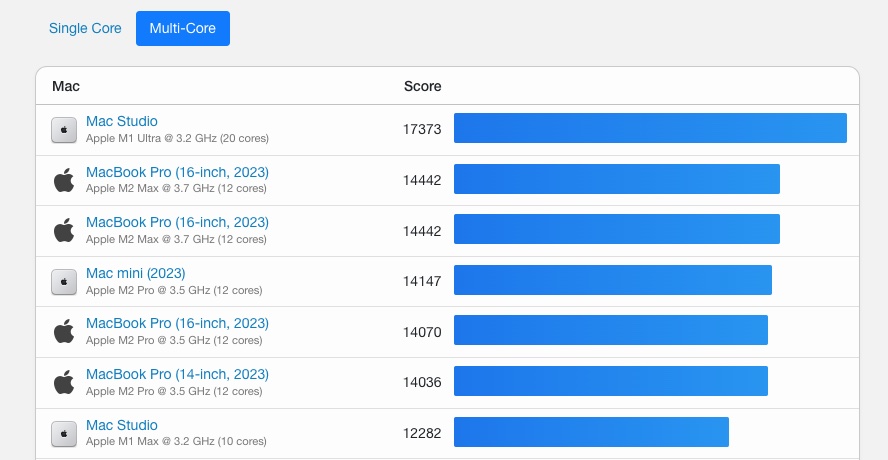Click the Mac Studio M1 Max device icon
Screen dimensions: 888x460
click(64, 433)
